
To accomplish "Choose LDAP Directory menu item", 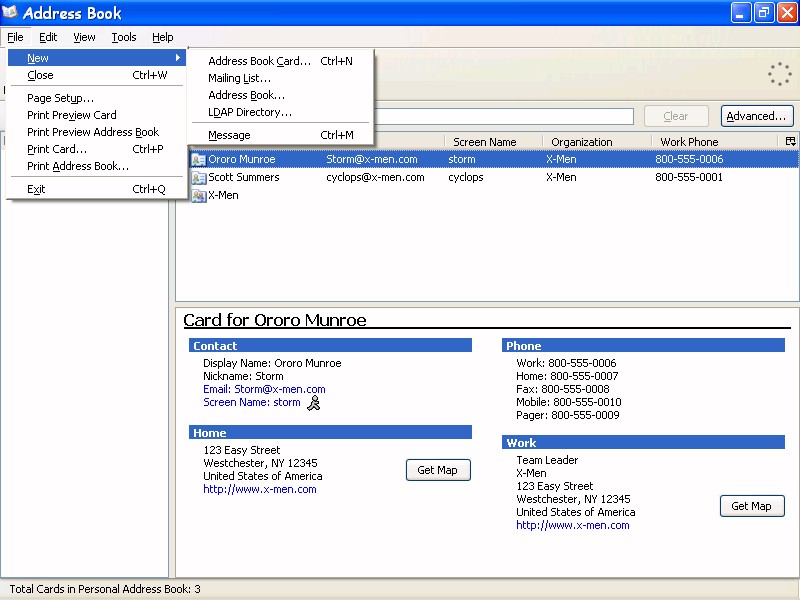I will tap(280, 112).
